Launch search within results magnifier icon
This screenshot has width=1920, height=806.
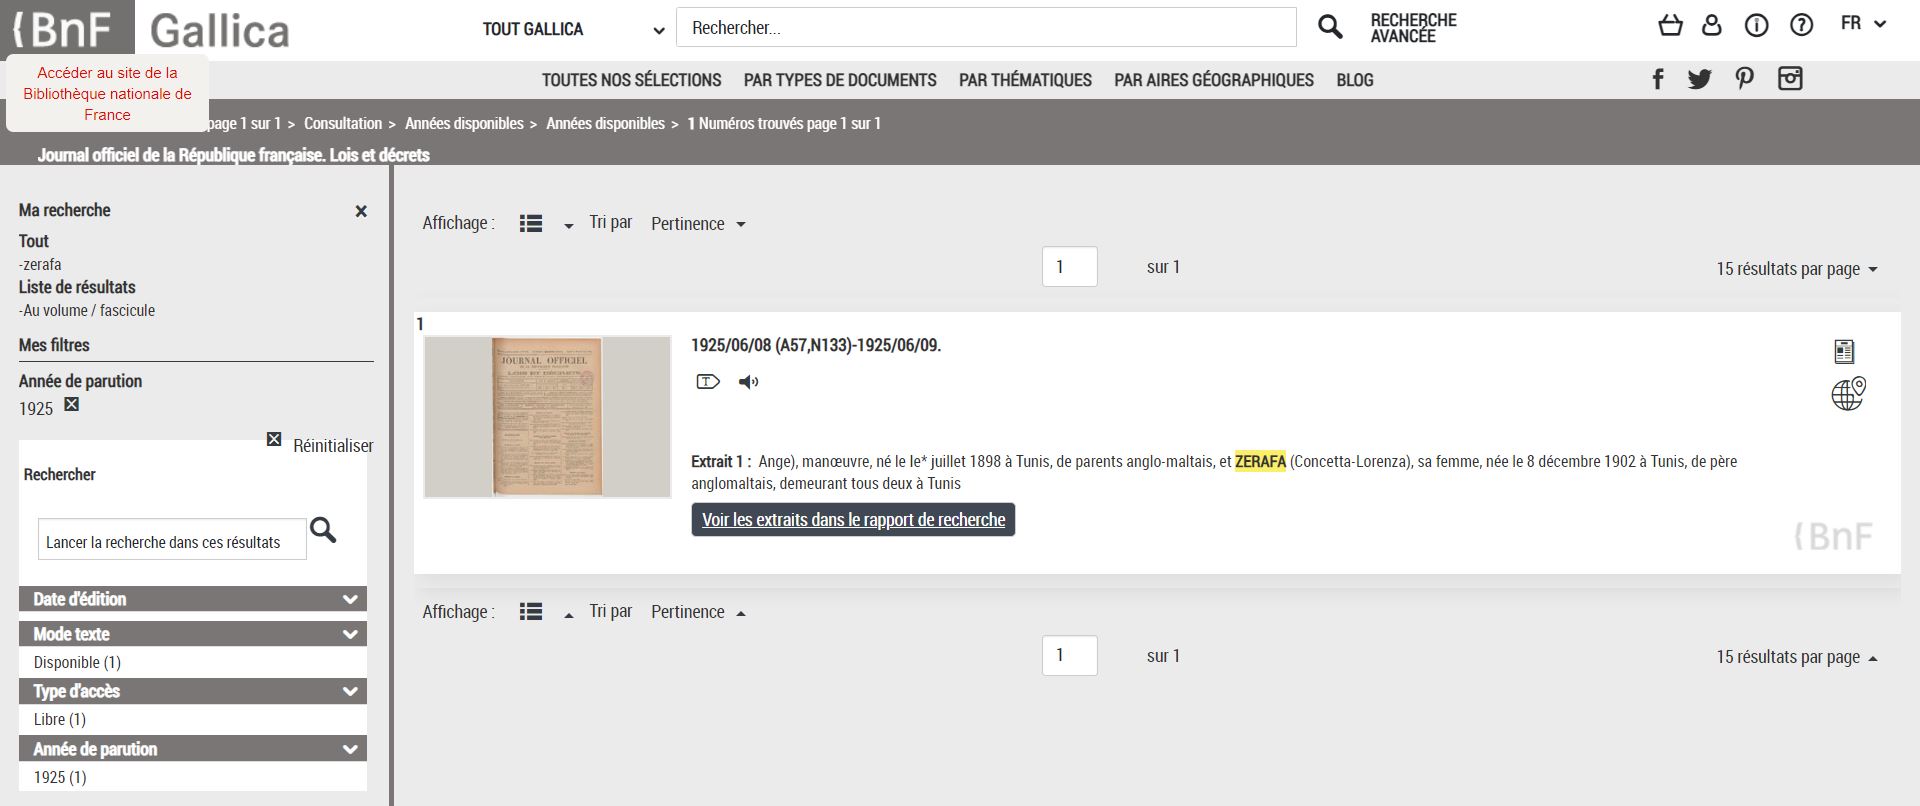323,530
